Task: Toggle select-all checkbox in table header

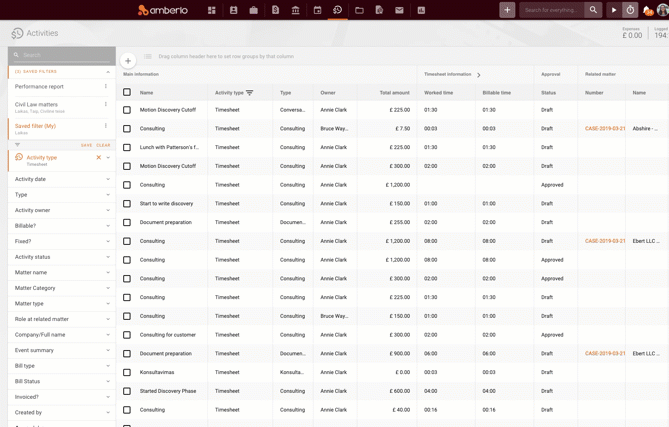Action: tap(127, 92)
